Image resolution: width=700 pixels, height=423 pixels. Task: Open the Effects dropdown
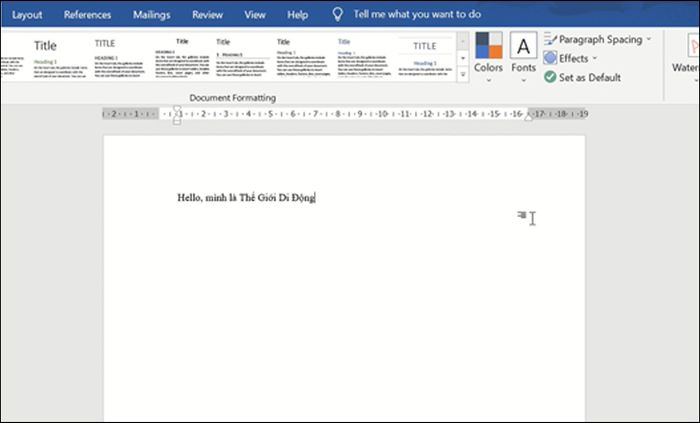595,58
